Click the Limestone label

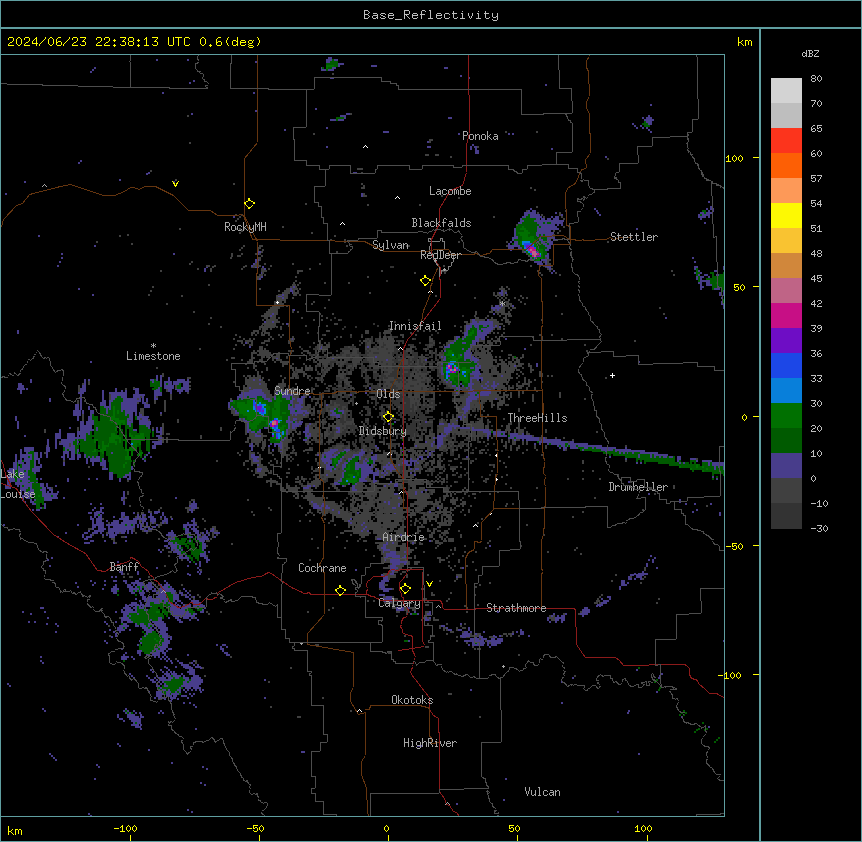[153, 356]
